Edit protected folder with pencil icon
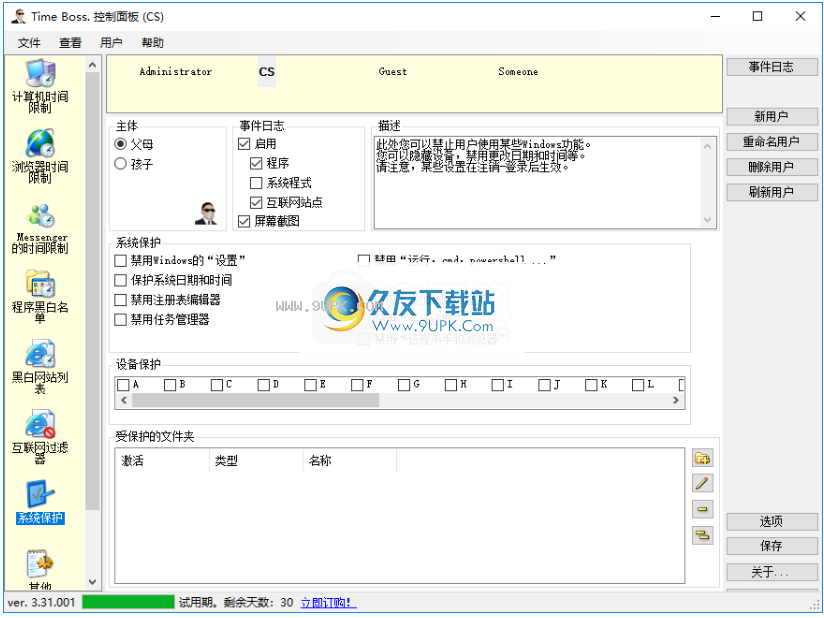The width and height of the screenshot is (824, 618). (702, 483)
